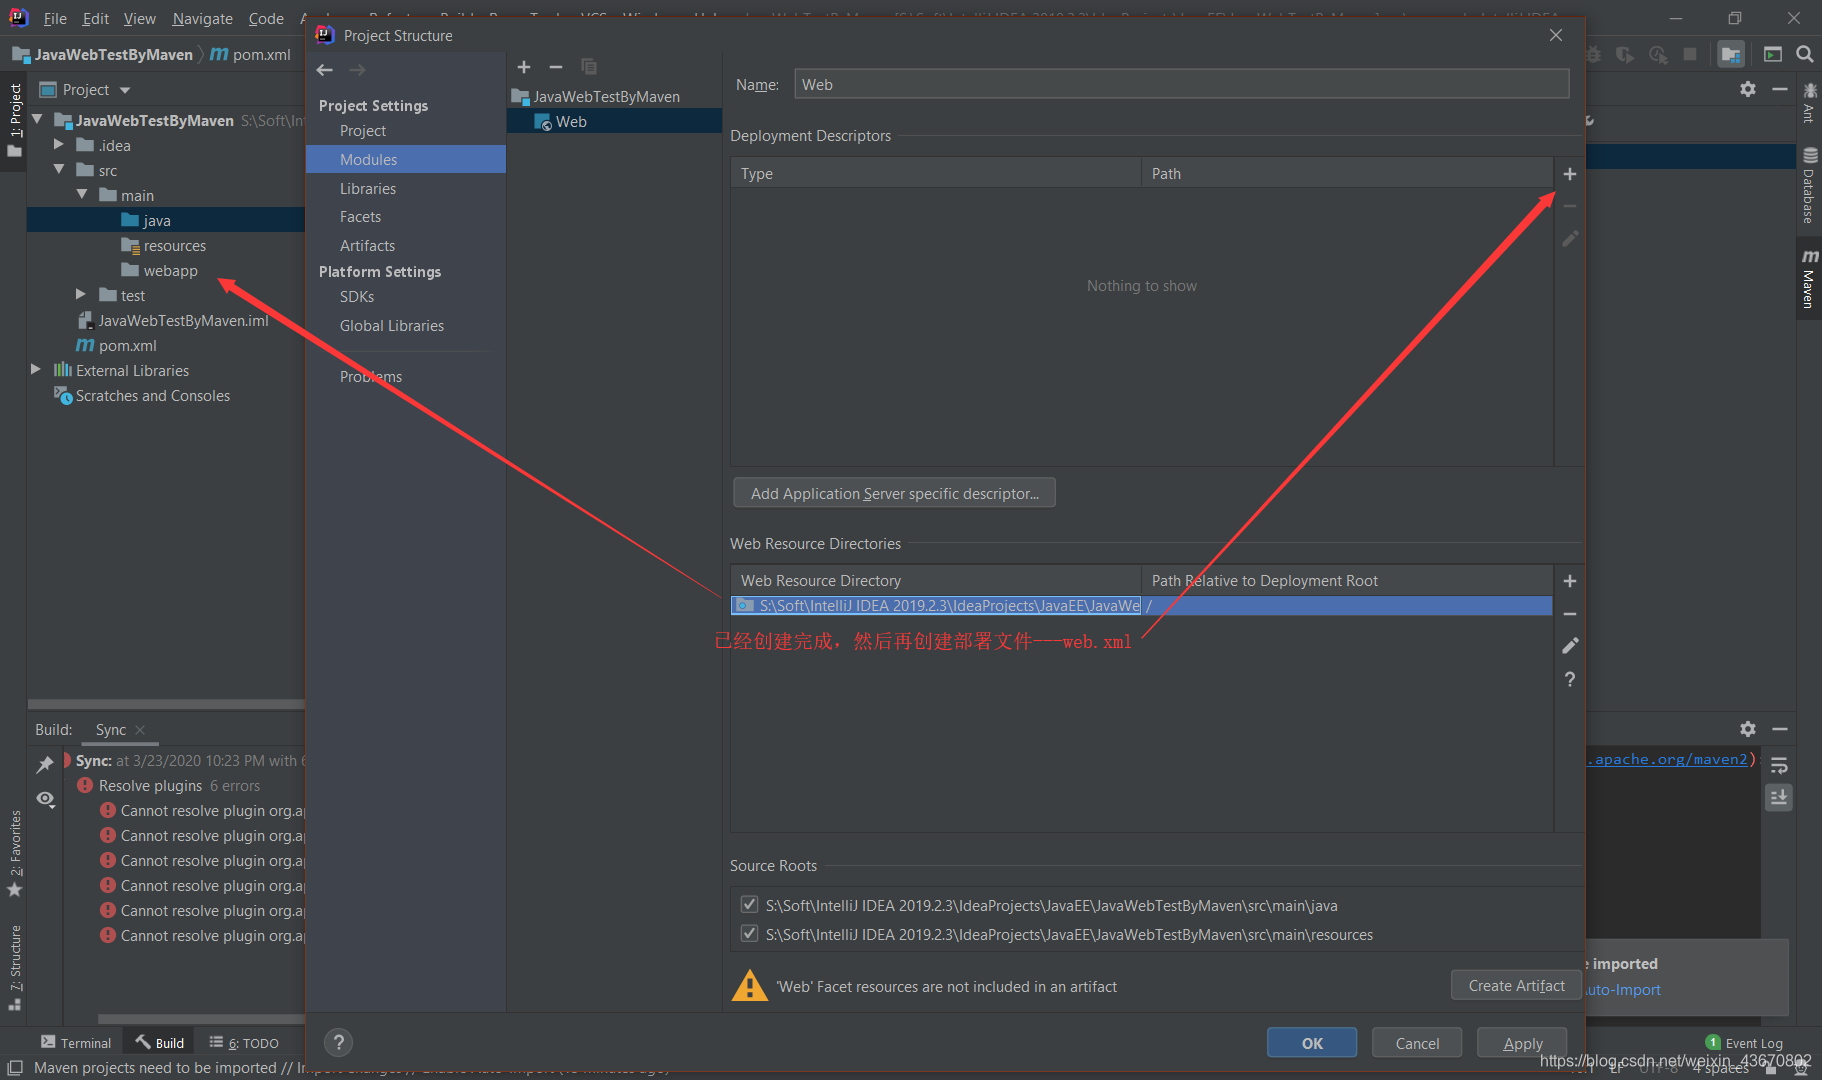
Task: Open Maven tool window settings gear
Action: point(1748,89)
